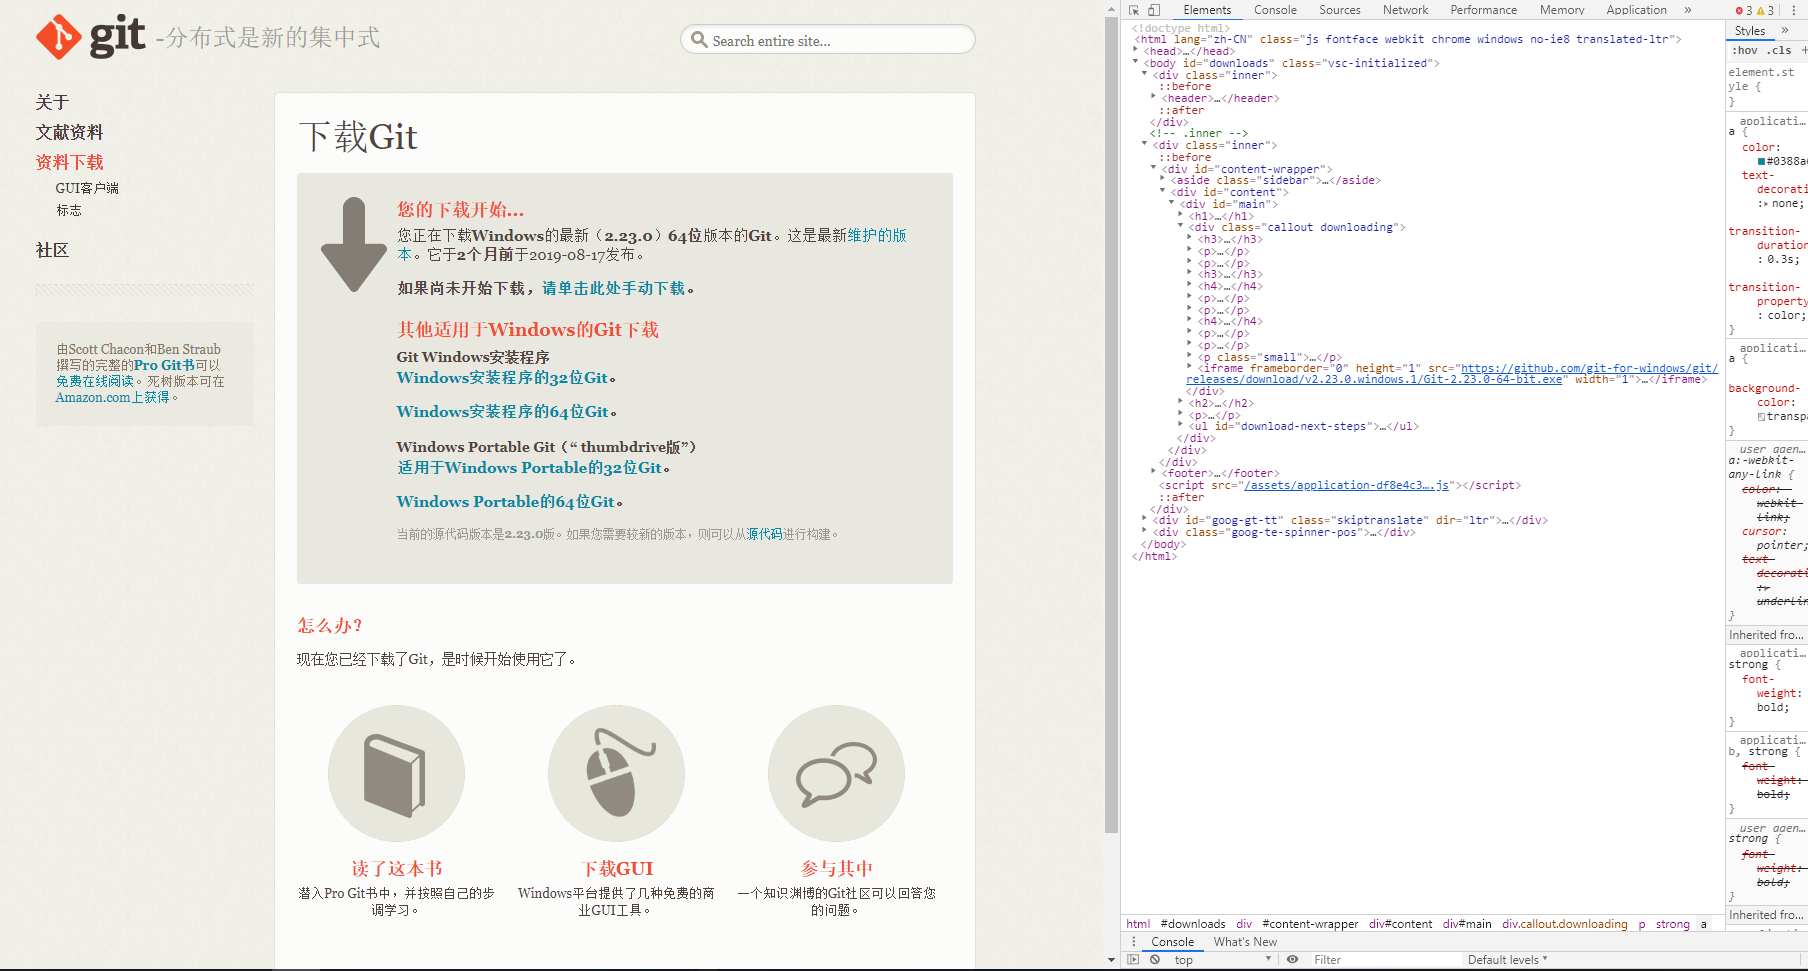The image size is (1808, 971).
Task: Select the div.callout.downloading breadcrumb
Action: pos(1564,924)
